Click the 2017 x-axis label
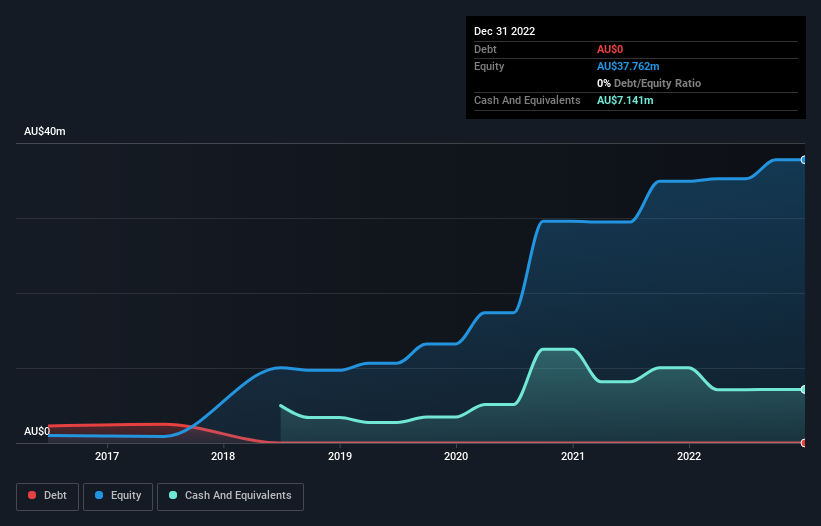821x526 pixels. [107, 456]
